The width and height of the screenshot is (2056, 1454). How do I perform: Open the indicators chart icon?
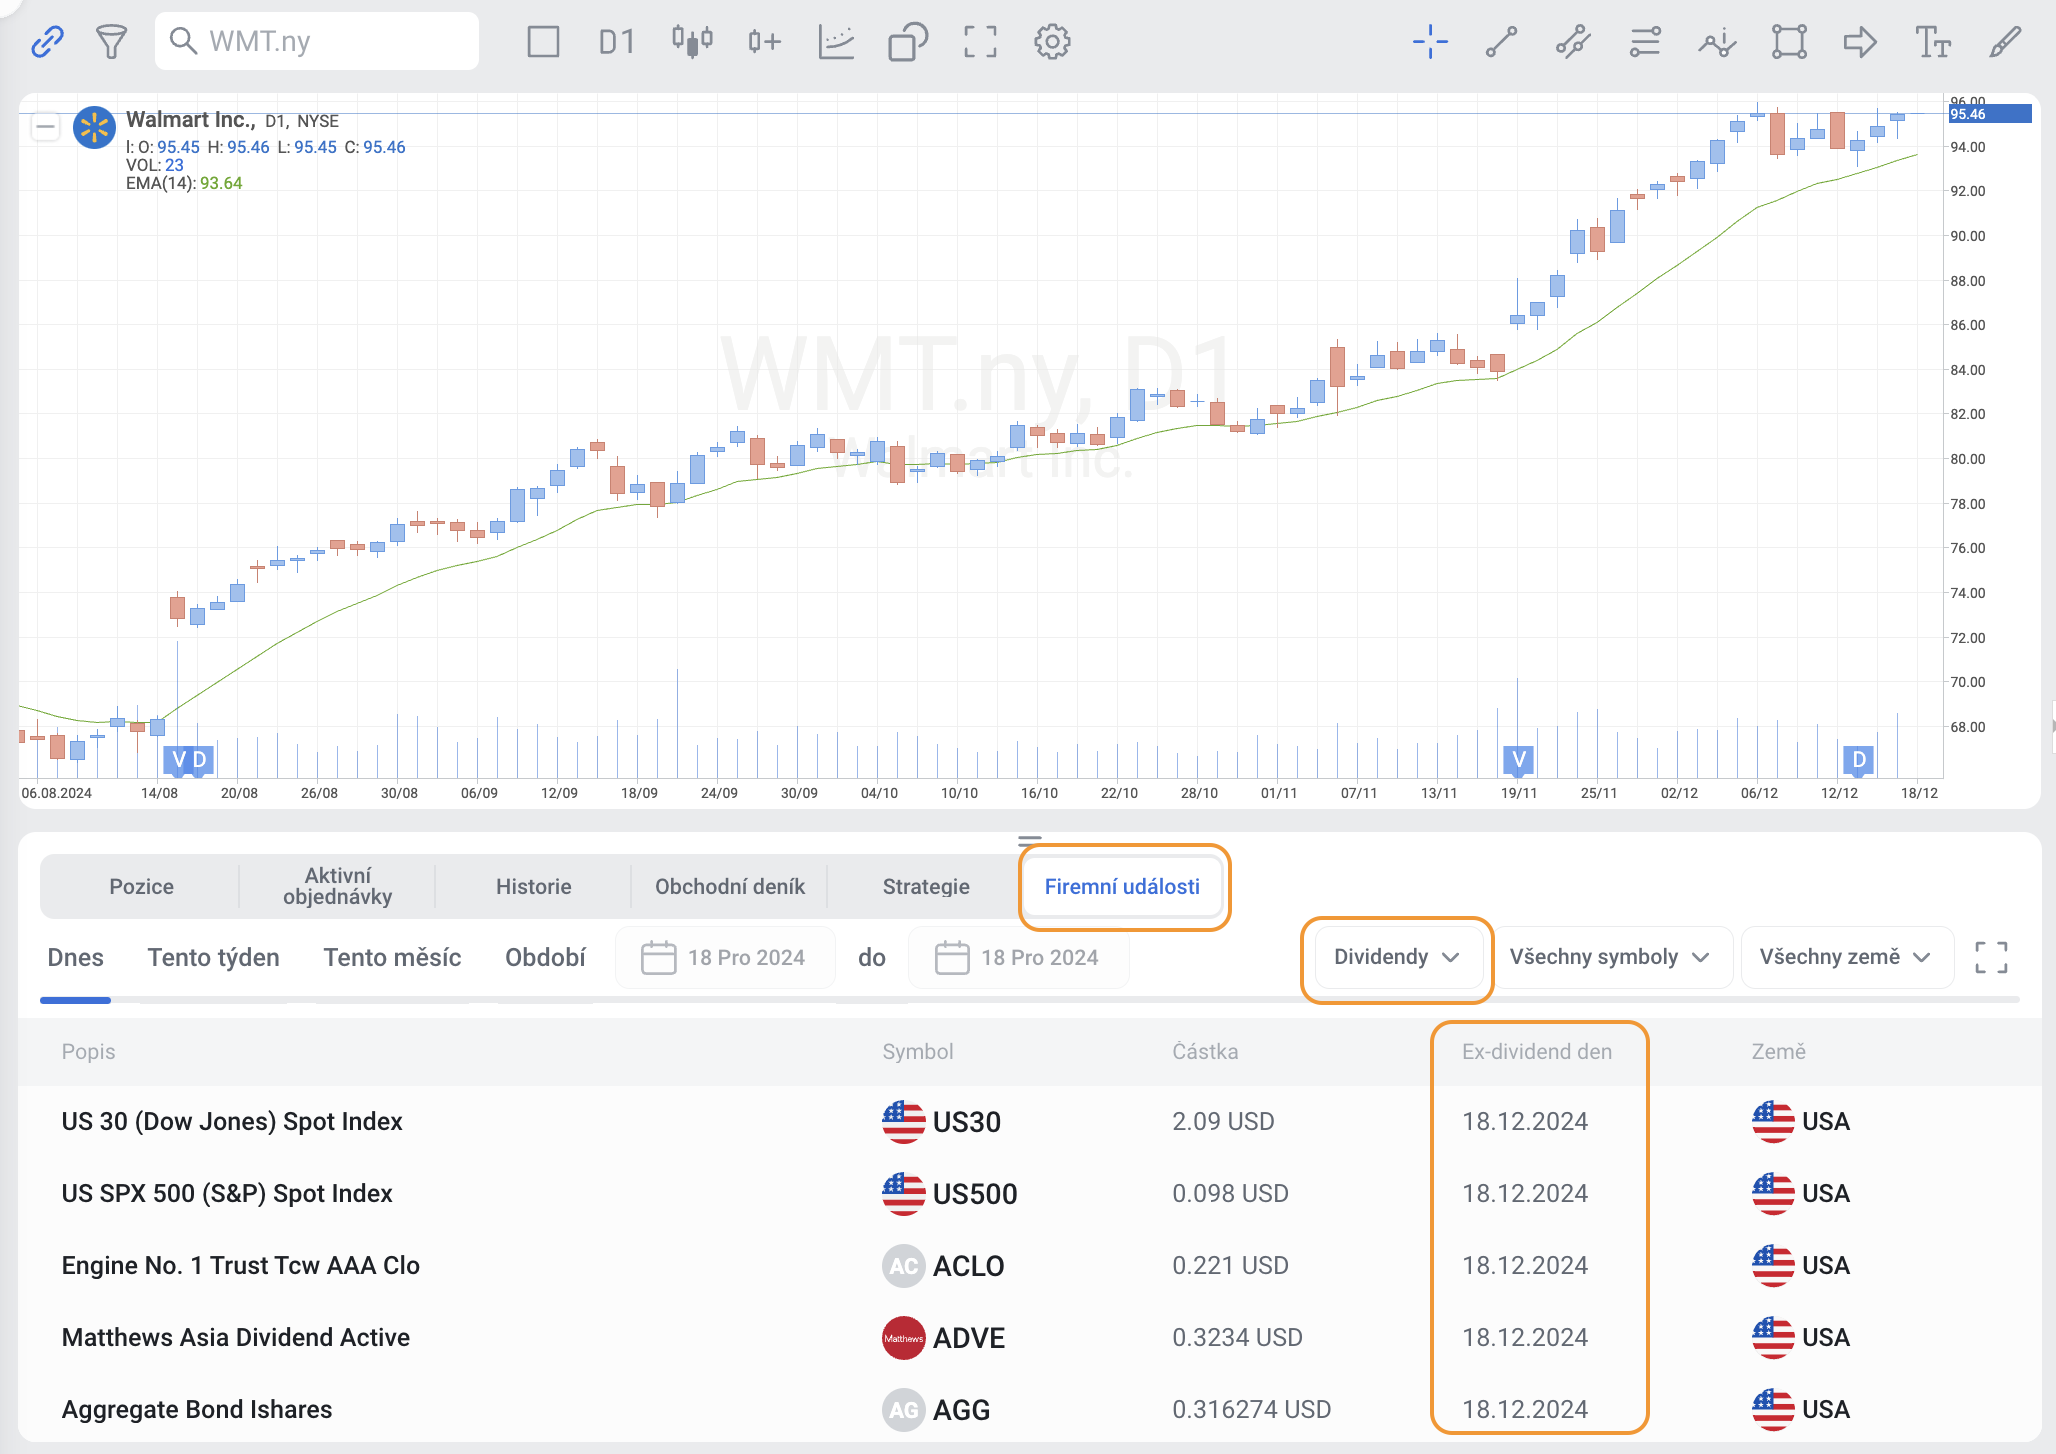point(836,42)
